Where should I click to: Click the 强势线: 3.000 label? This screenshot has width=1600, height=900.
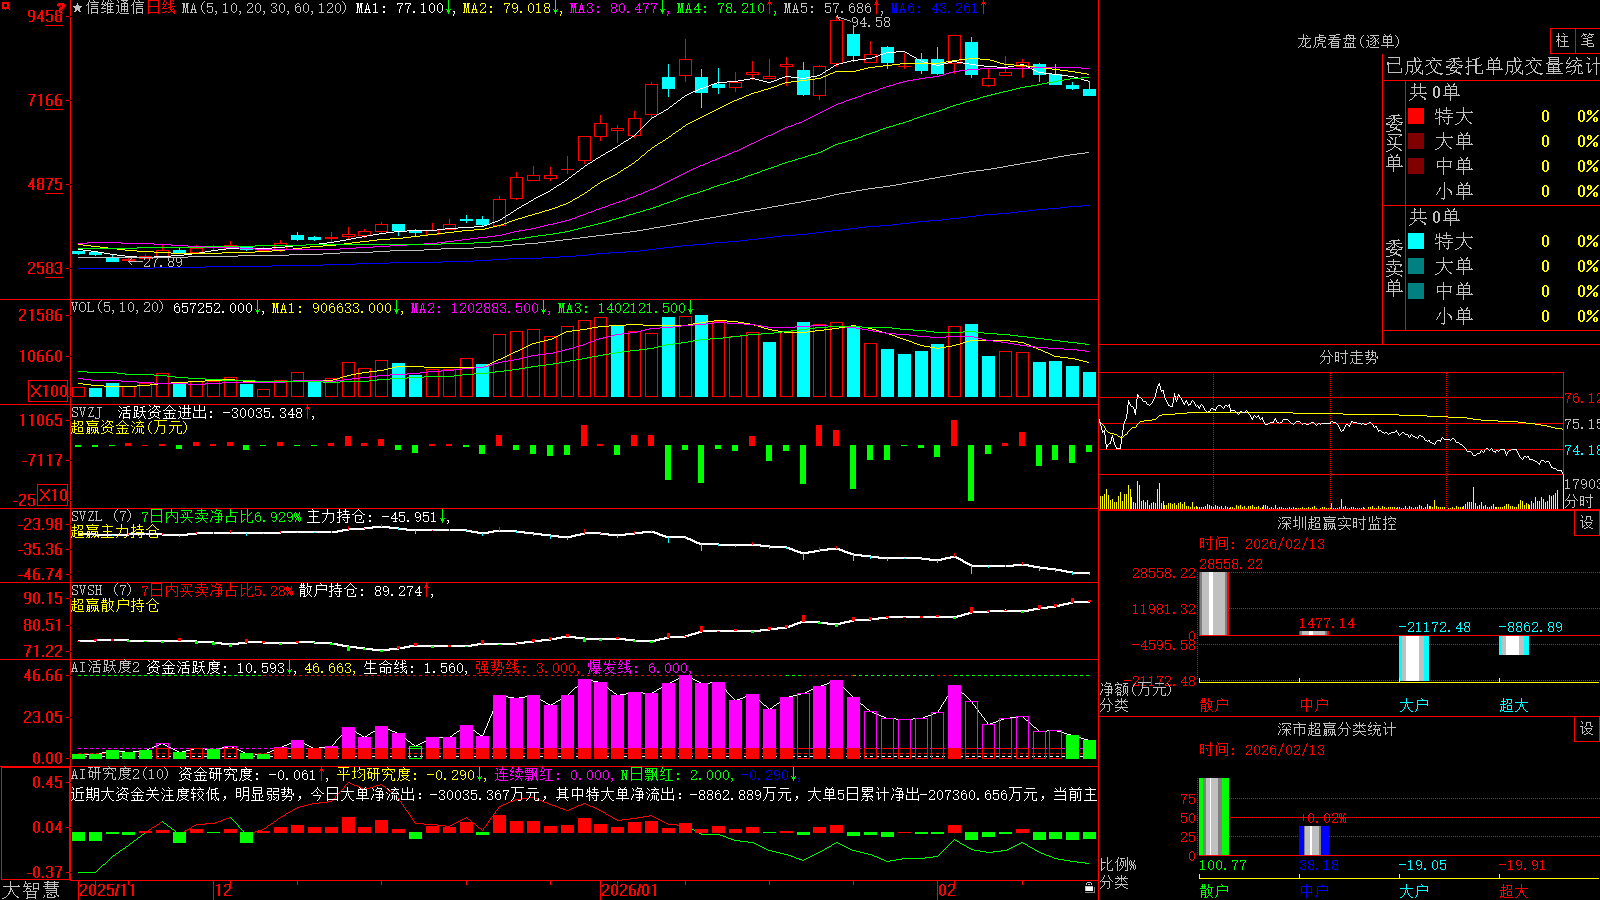526,667
